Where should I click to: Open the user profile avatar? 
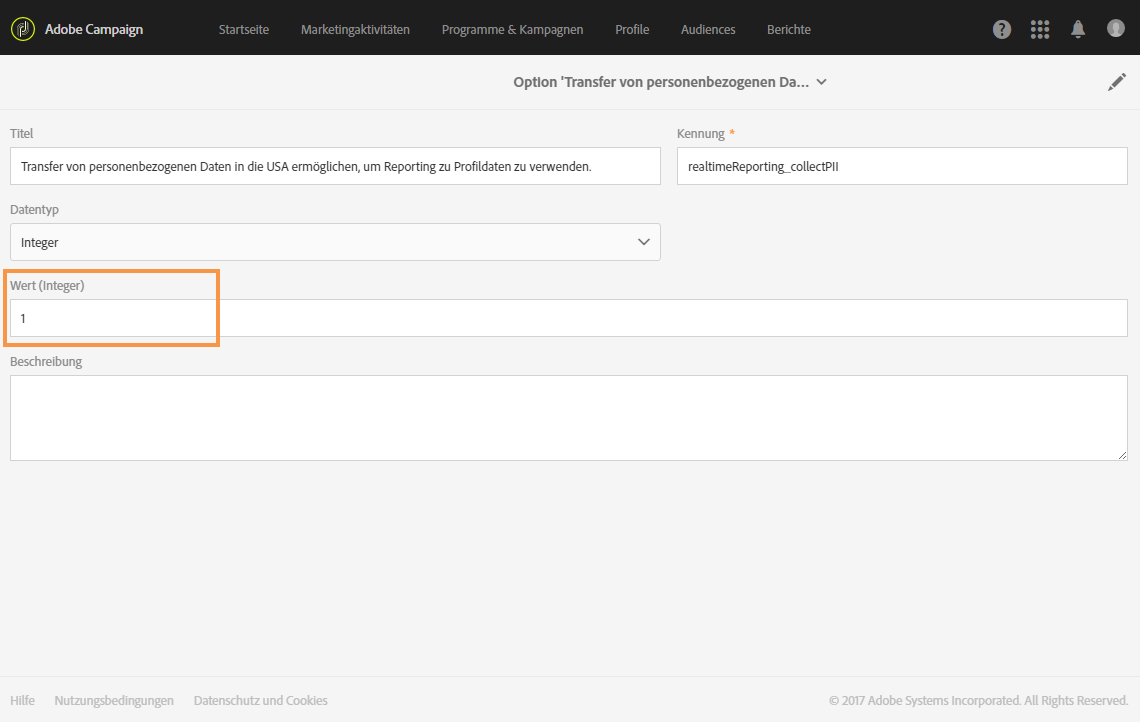point(1116,28)
